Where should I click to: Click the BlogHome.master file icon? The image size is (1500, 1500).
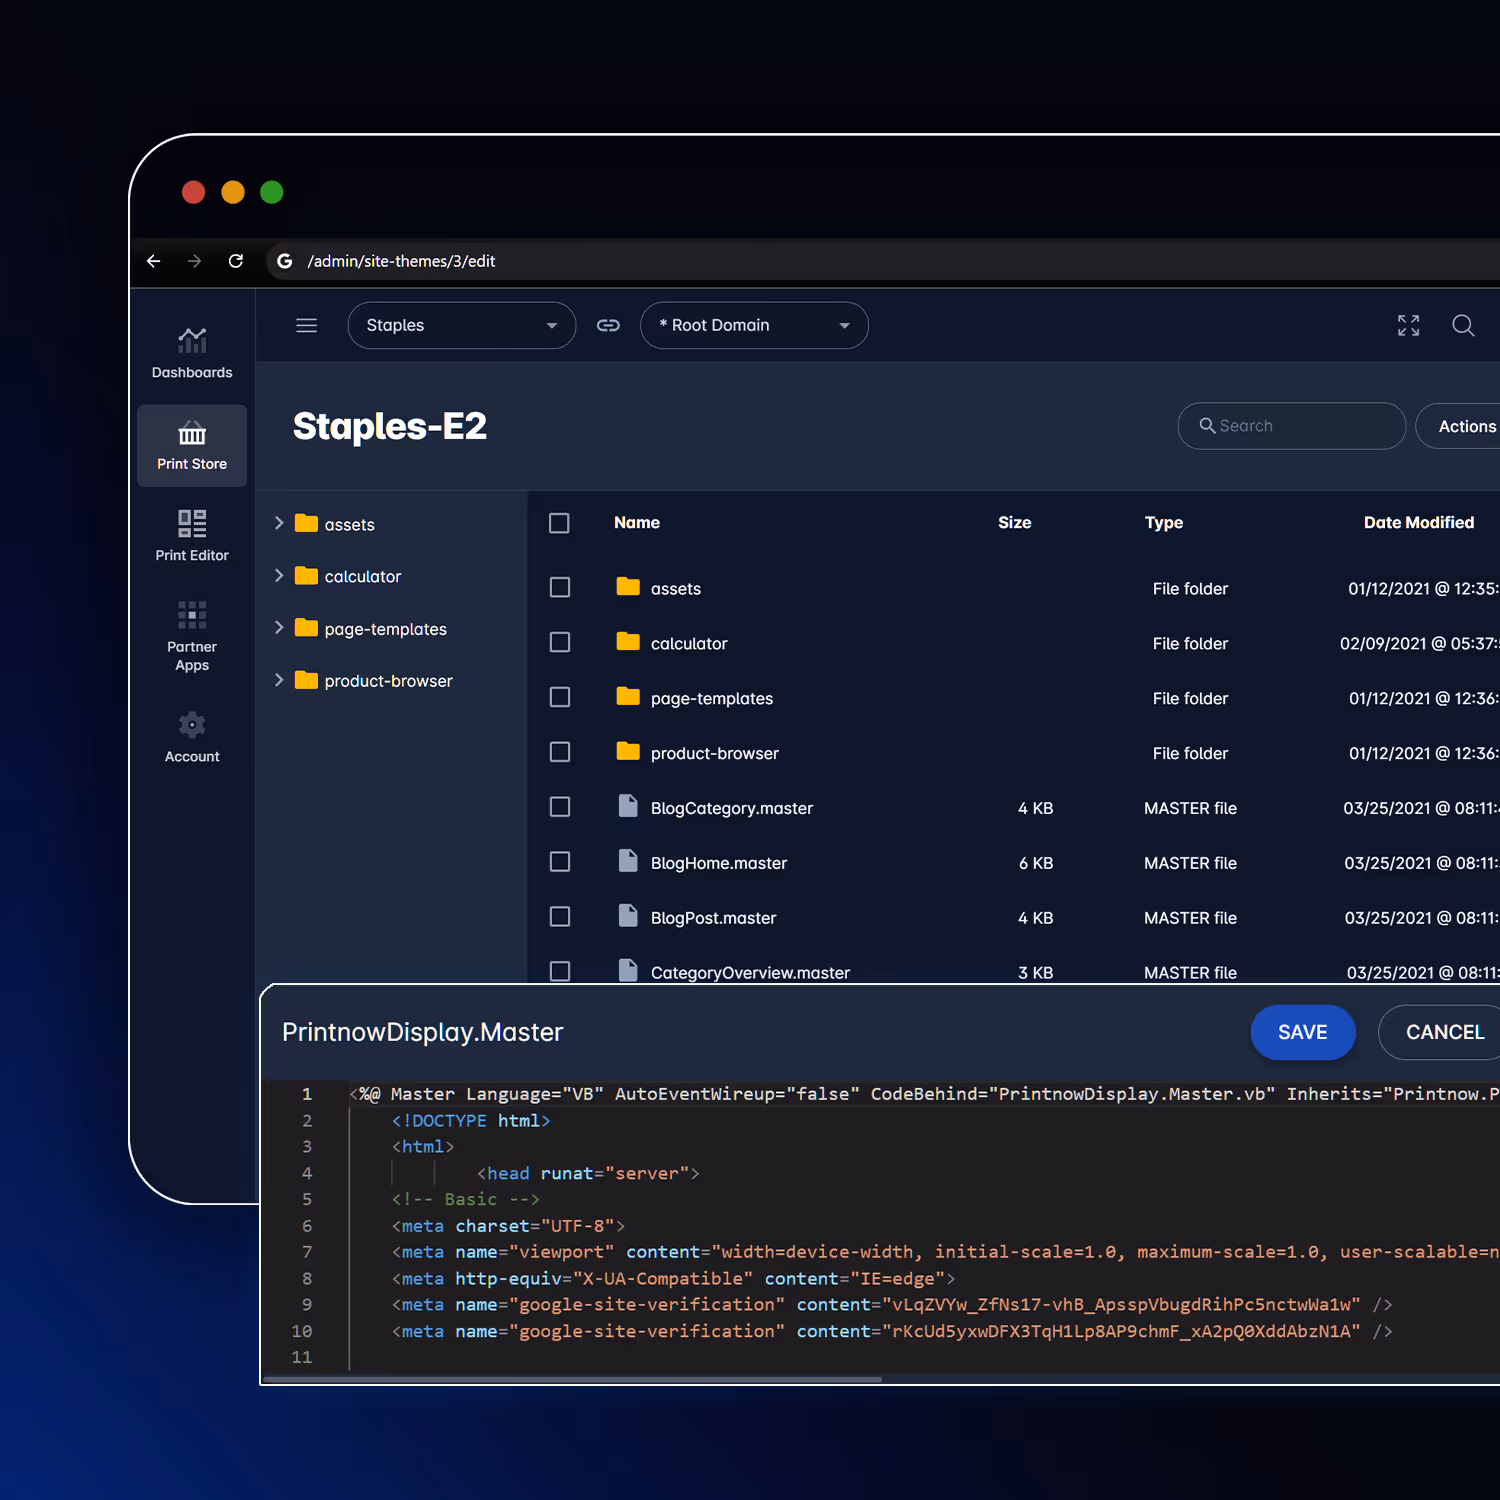628,861
